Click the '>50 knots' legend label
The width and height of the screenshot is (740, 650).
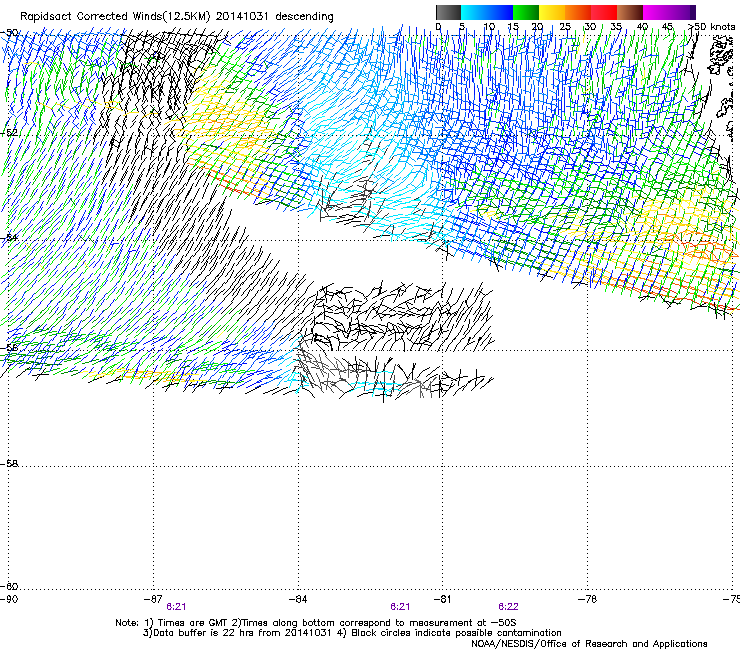point(712,26)
